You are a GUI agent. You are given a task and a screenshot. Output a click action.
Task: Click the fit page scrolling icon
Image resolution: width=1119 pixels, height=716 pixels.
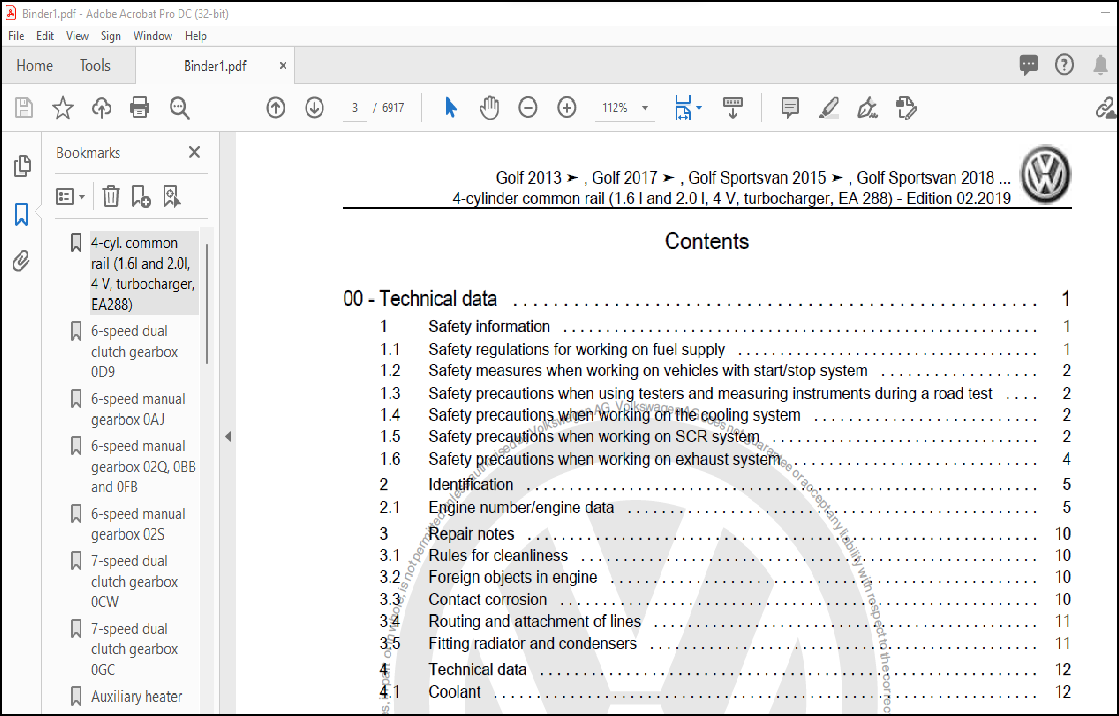click(683, 108)
